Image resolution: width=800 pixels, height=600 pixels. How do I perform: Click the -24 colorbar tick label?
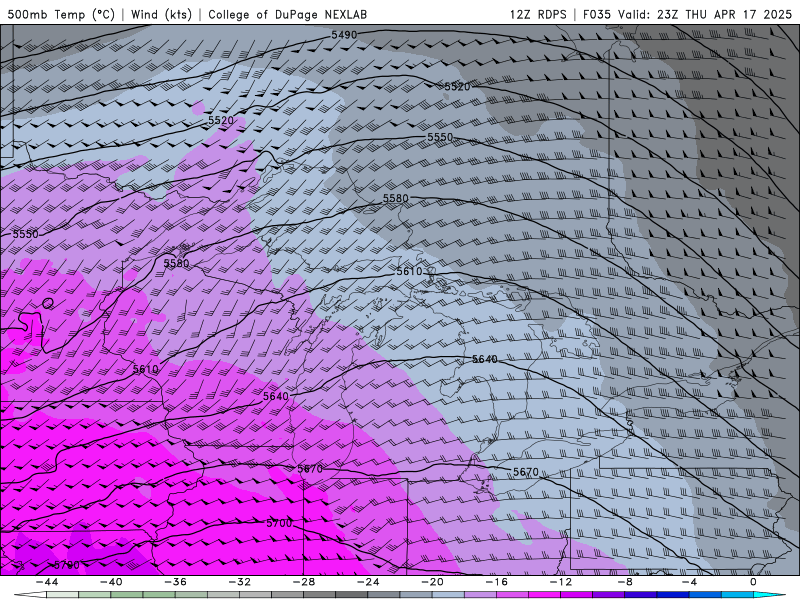[368, 582]
